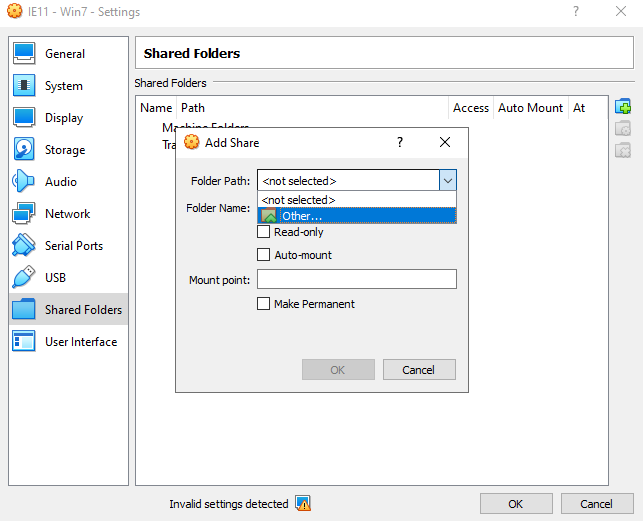The width and height of the screenshot is (643, 521).
Task: Click the add new shared folder icon
Action: [x=623, y=107]
